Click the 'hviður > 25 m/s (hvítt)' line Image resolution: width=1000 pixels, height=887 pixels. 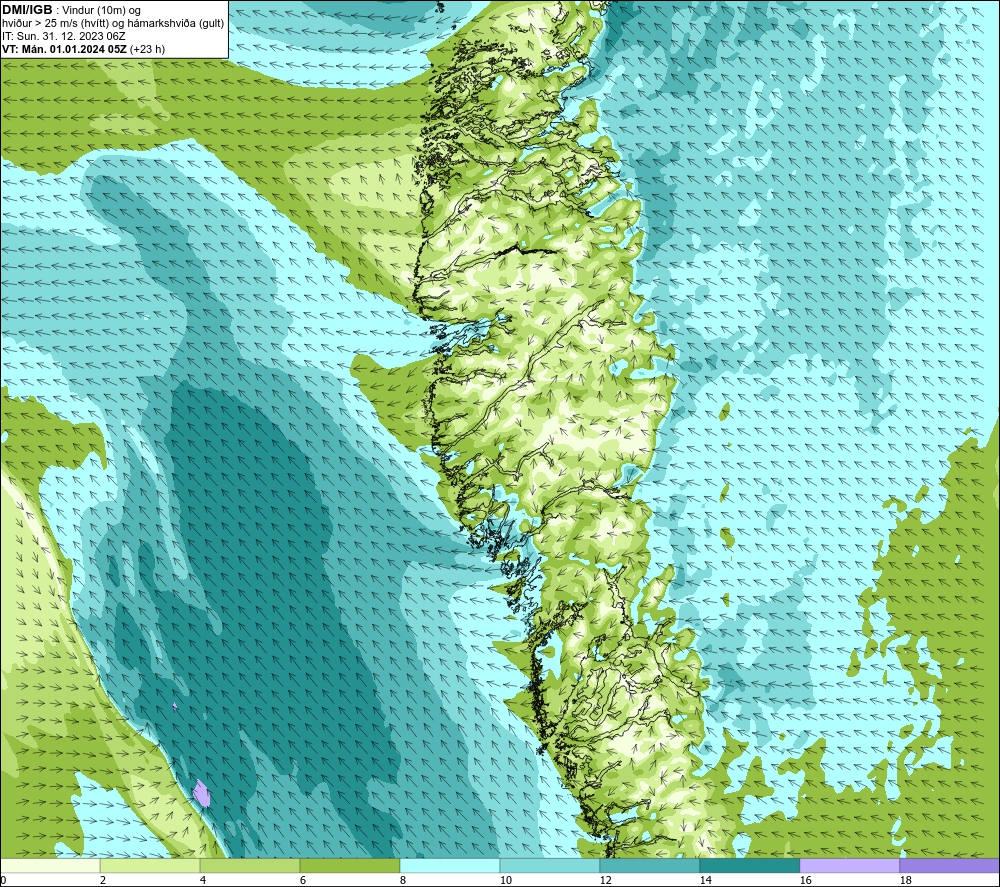click(54, 24)
